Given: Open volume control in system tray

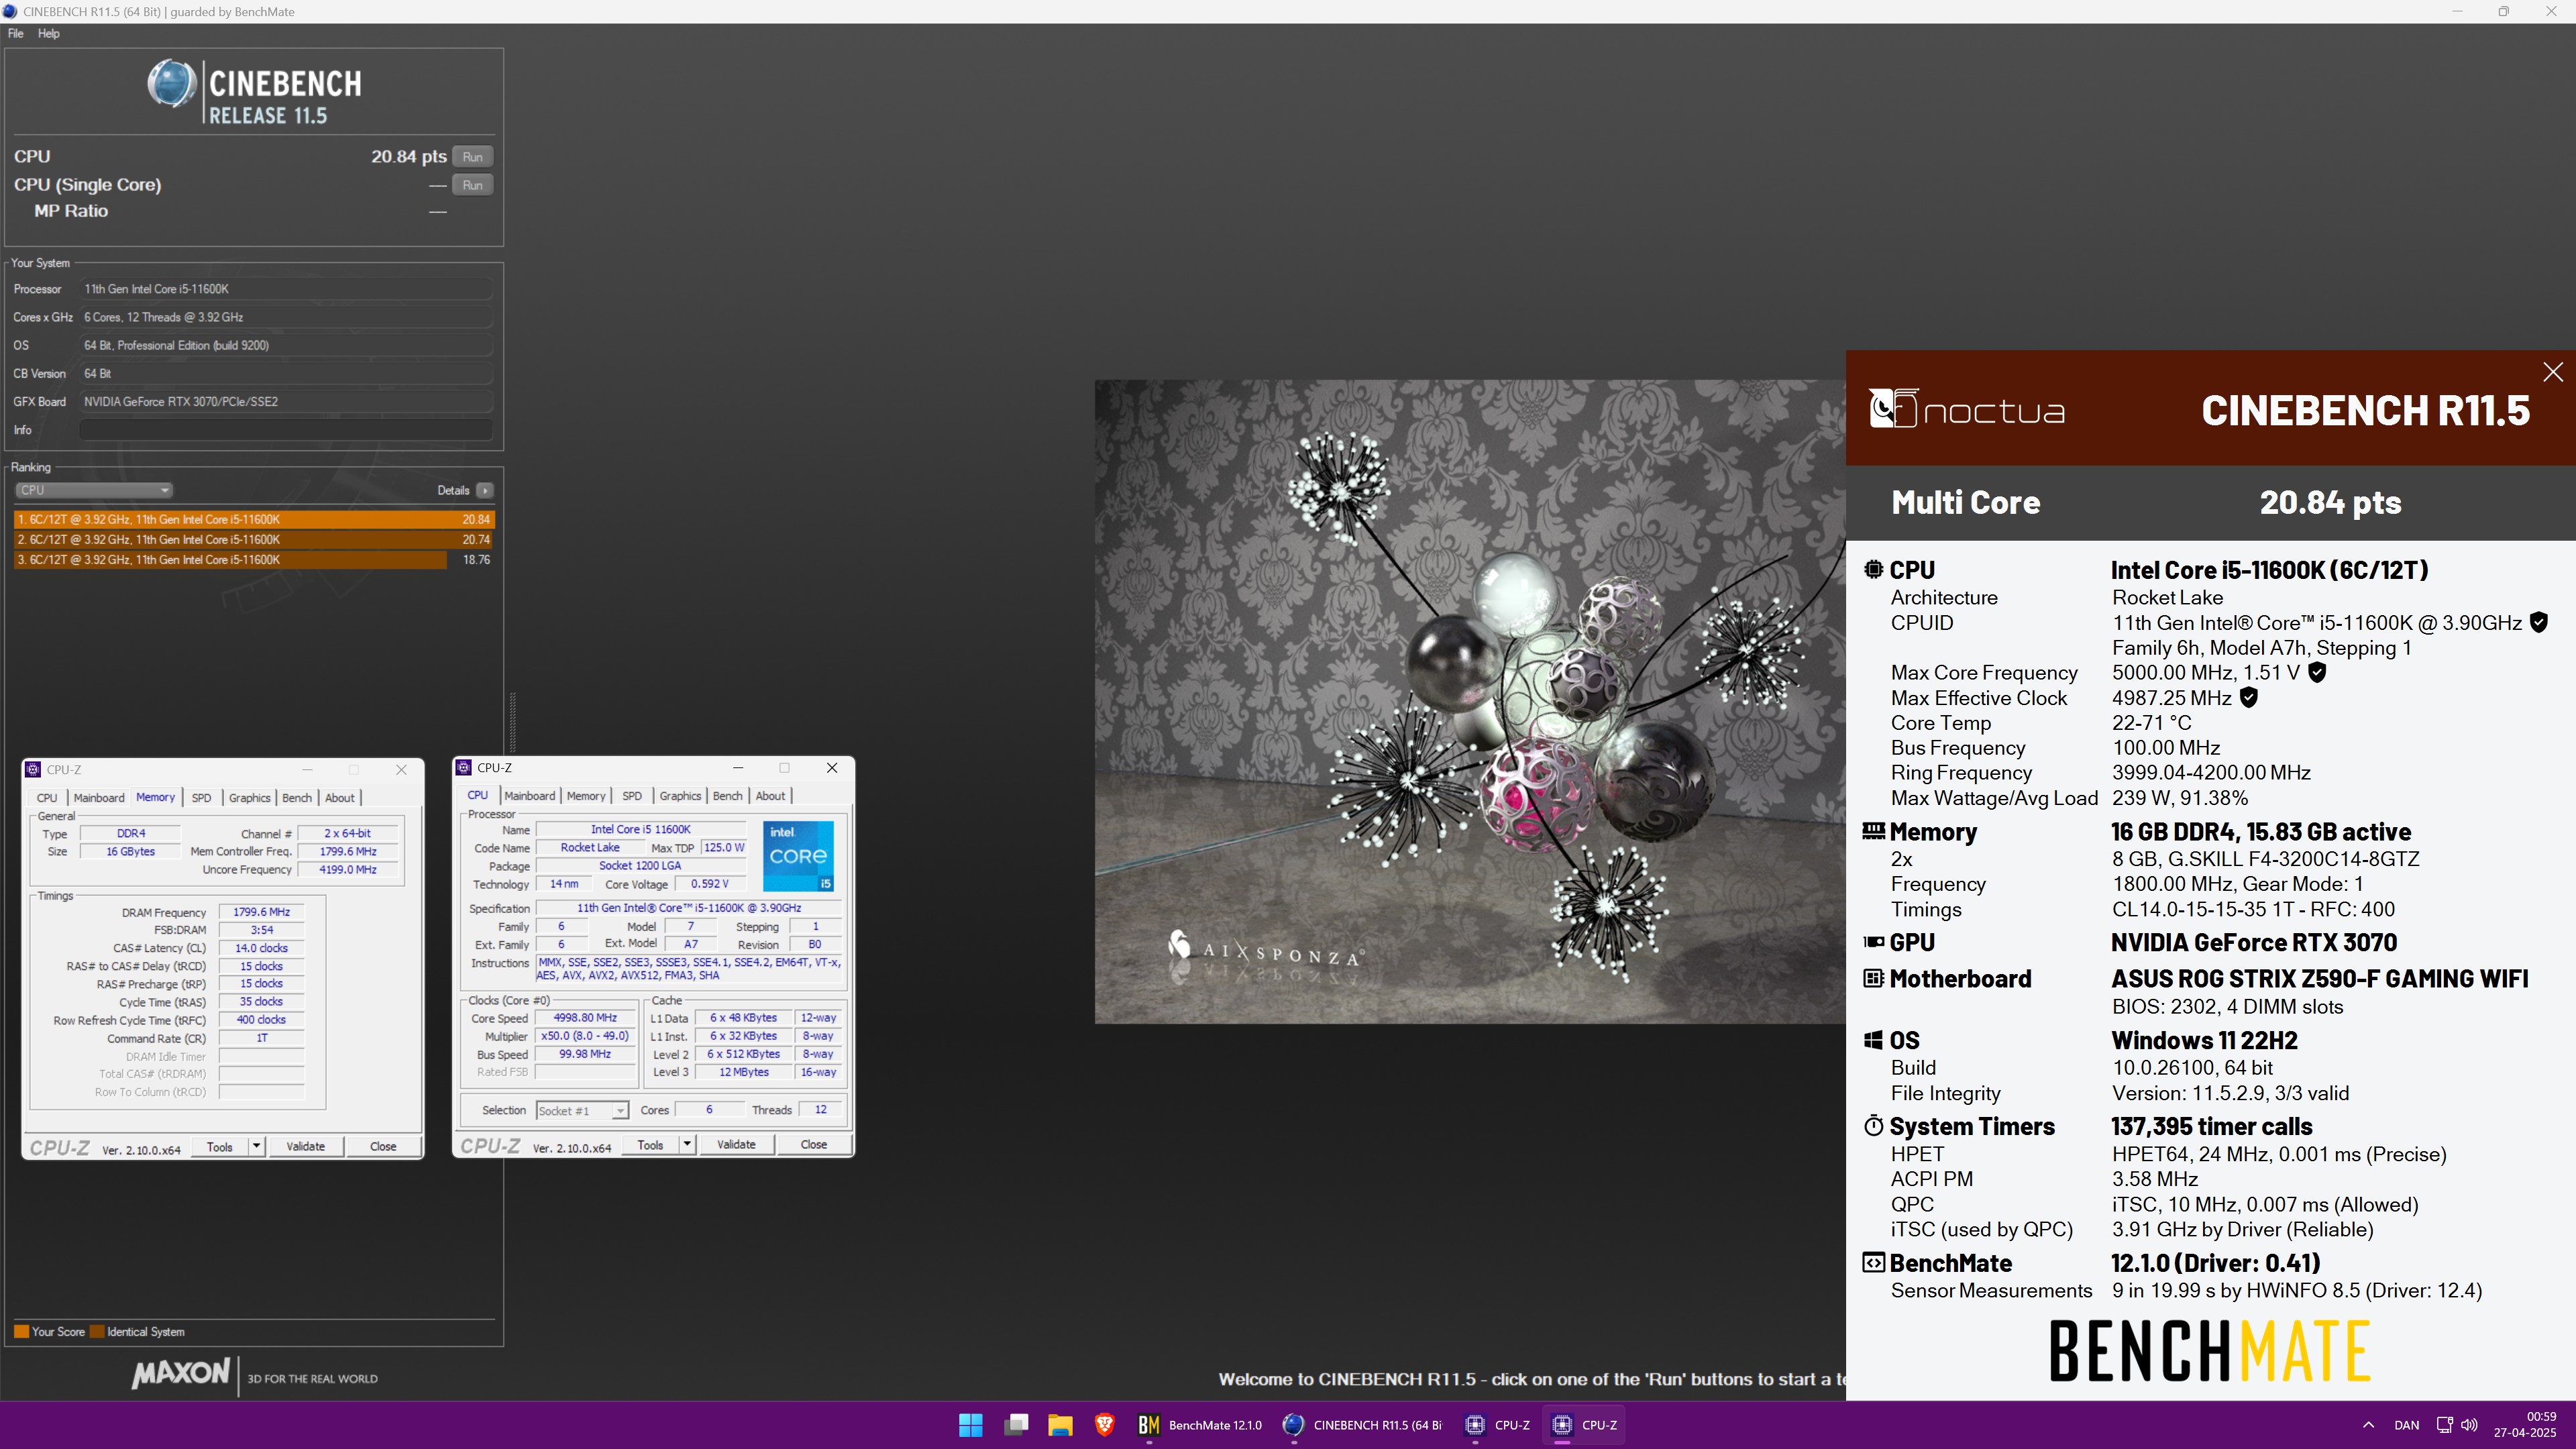Looking at the screenshot, I should point(2470,1425).
